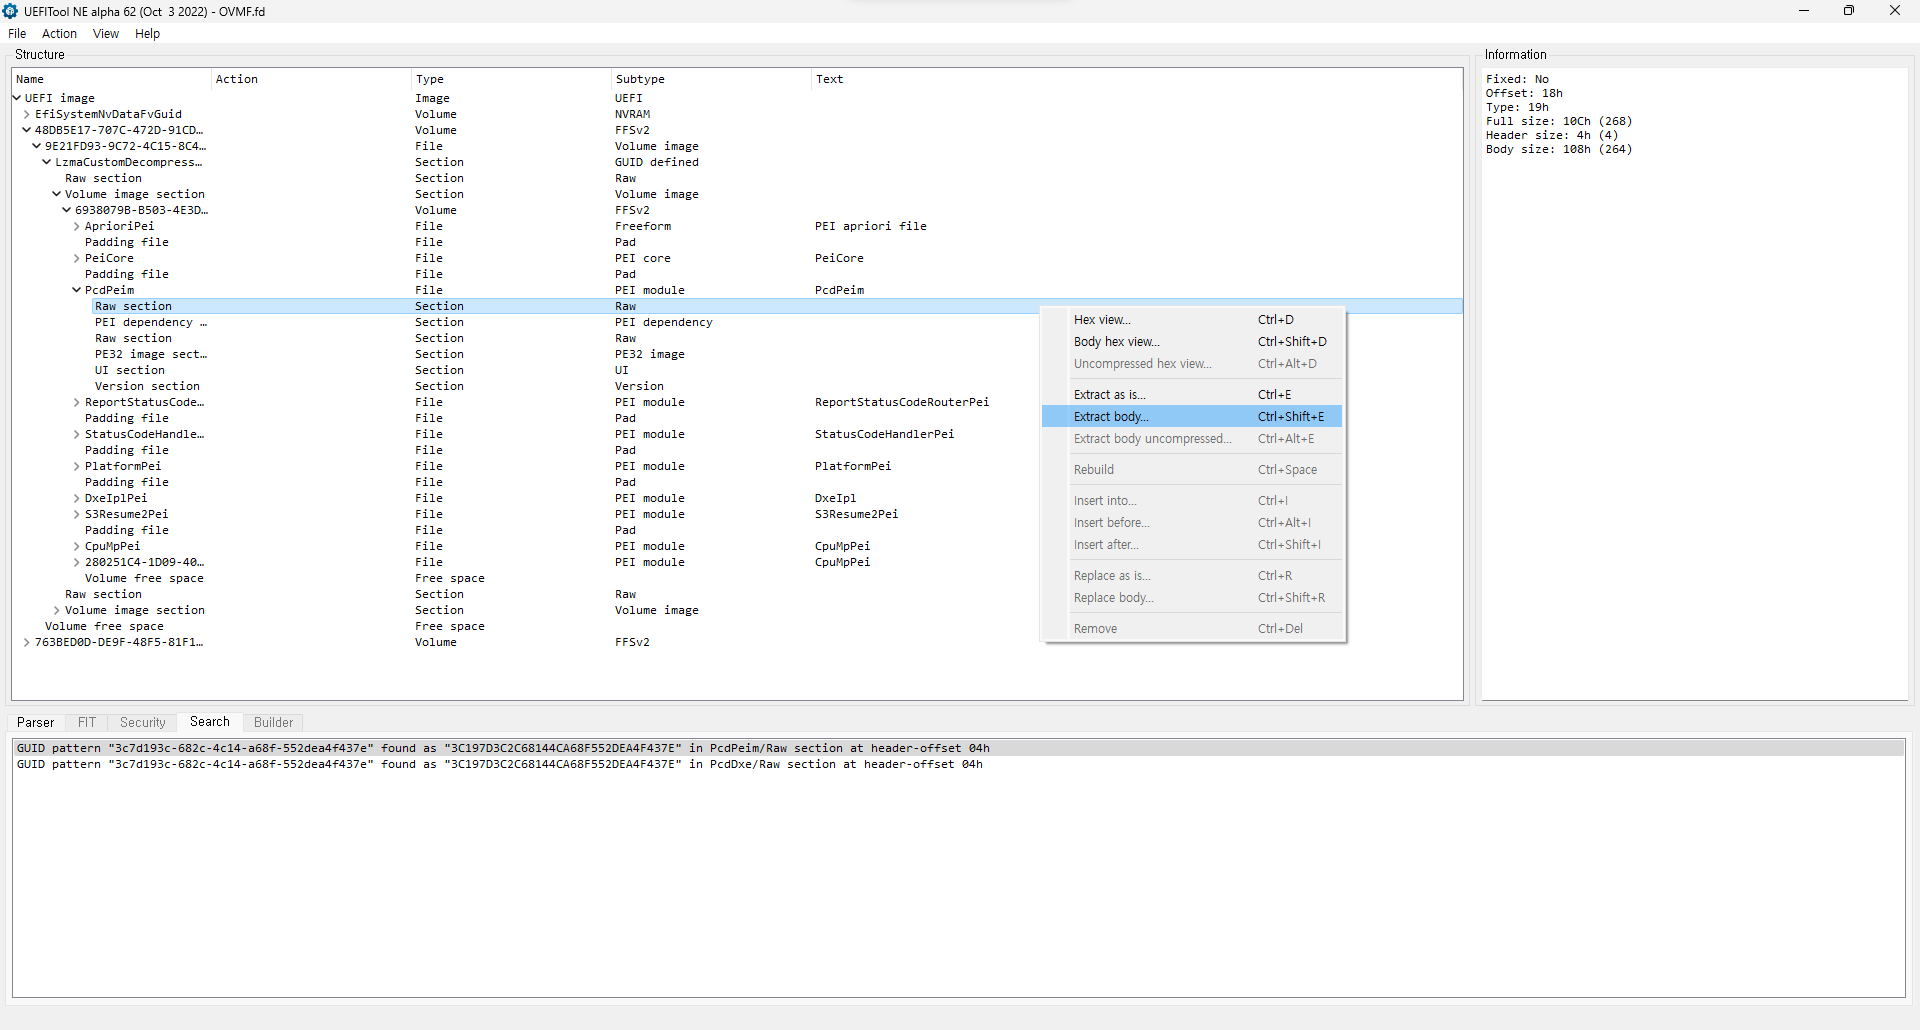Open the Action menu
The image size is (1920, 1030).
tap(59, 34)
